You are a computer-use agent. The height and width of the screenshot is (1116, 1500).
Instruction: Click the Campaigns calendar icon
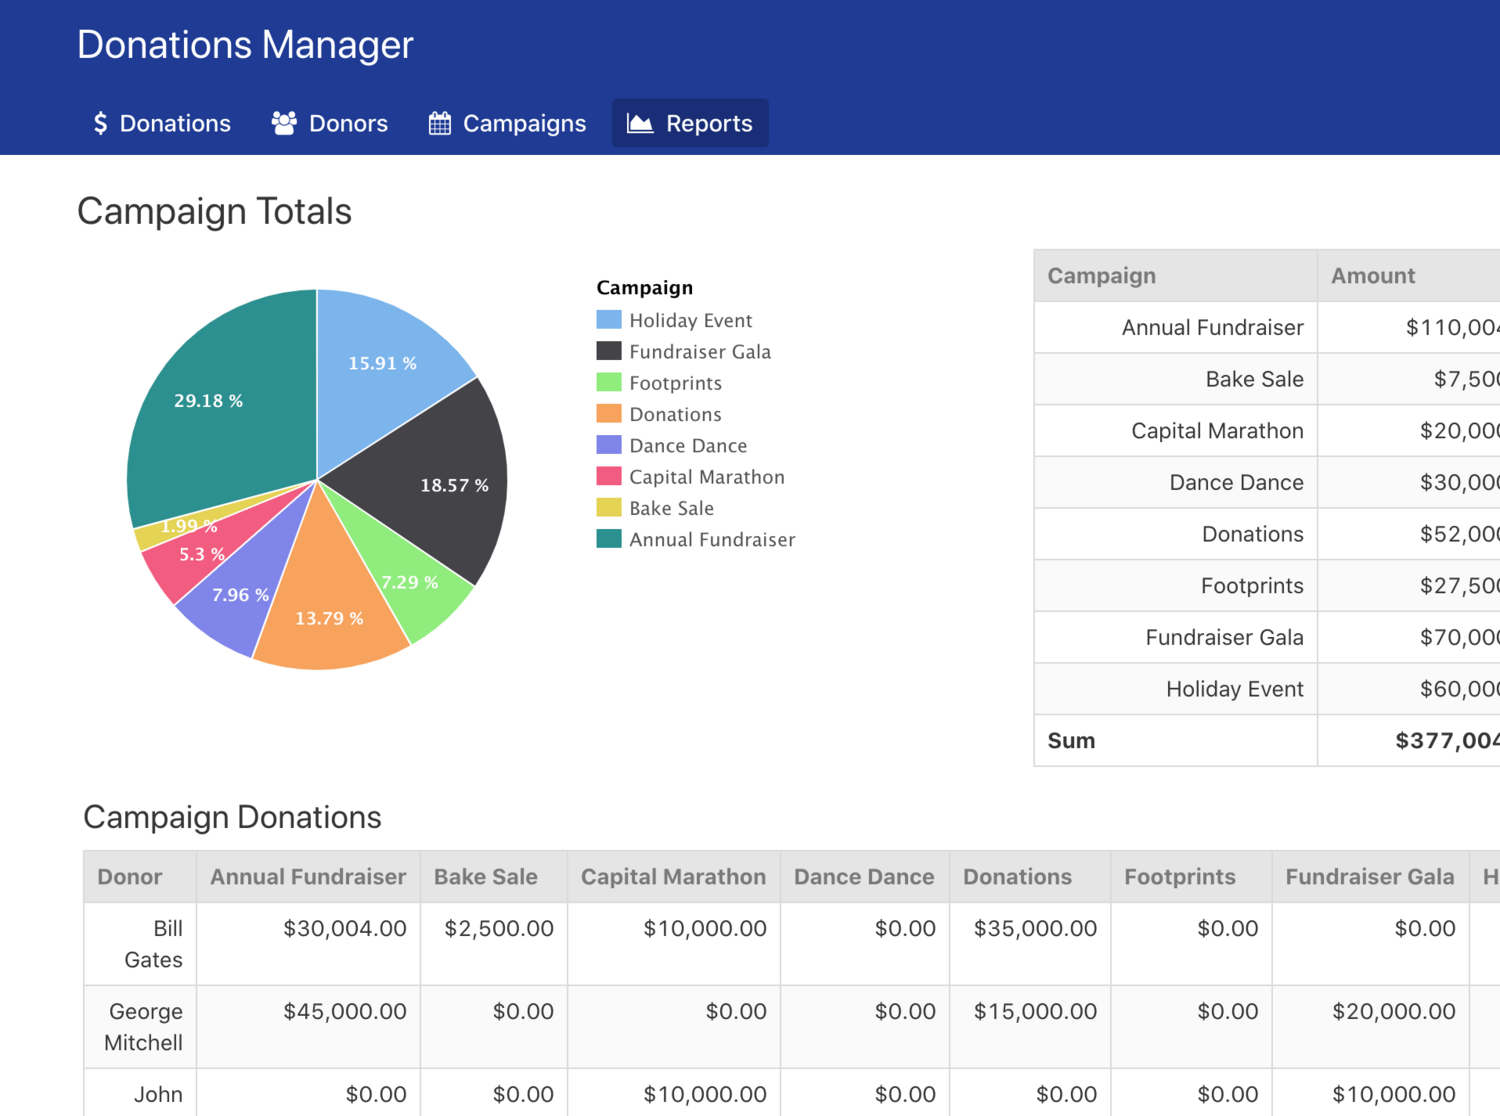(439, 123)
